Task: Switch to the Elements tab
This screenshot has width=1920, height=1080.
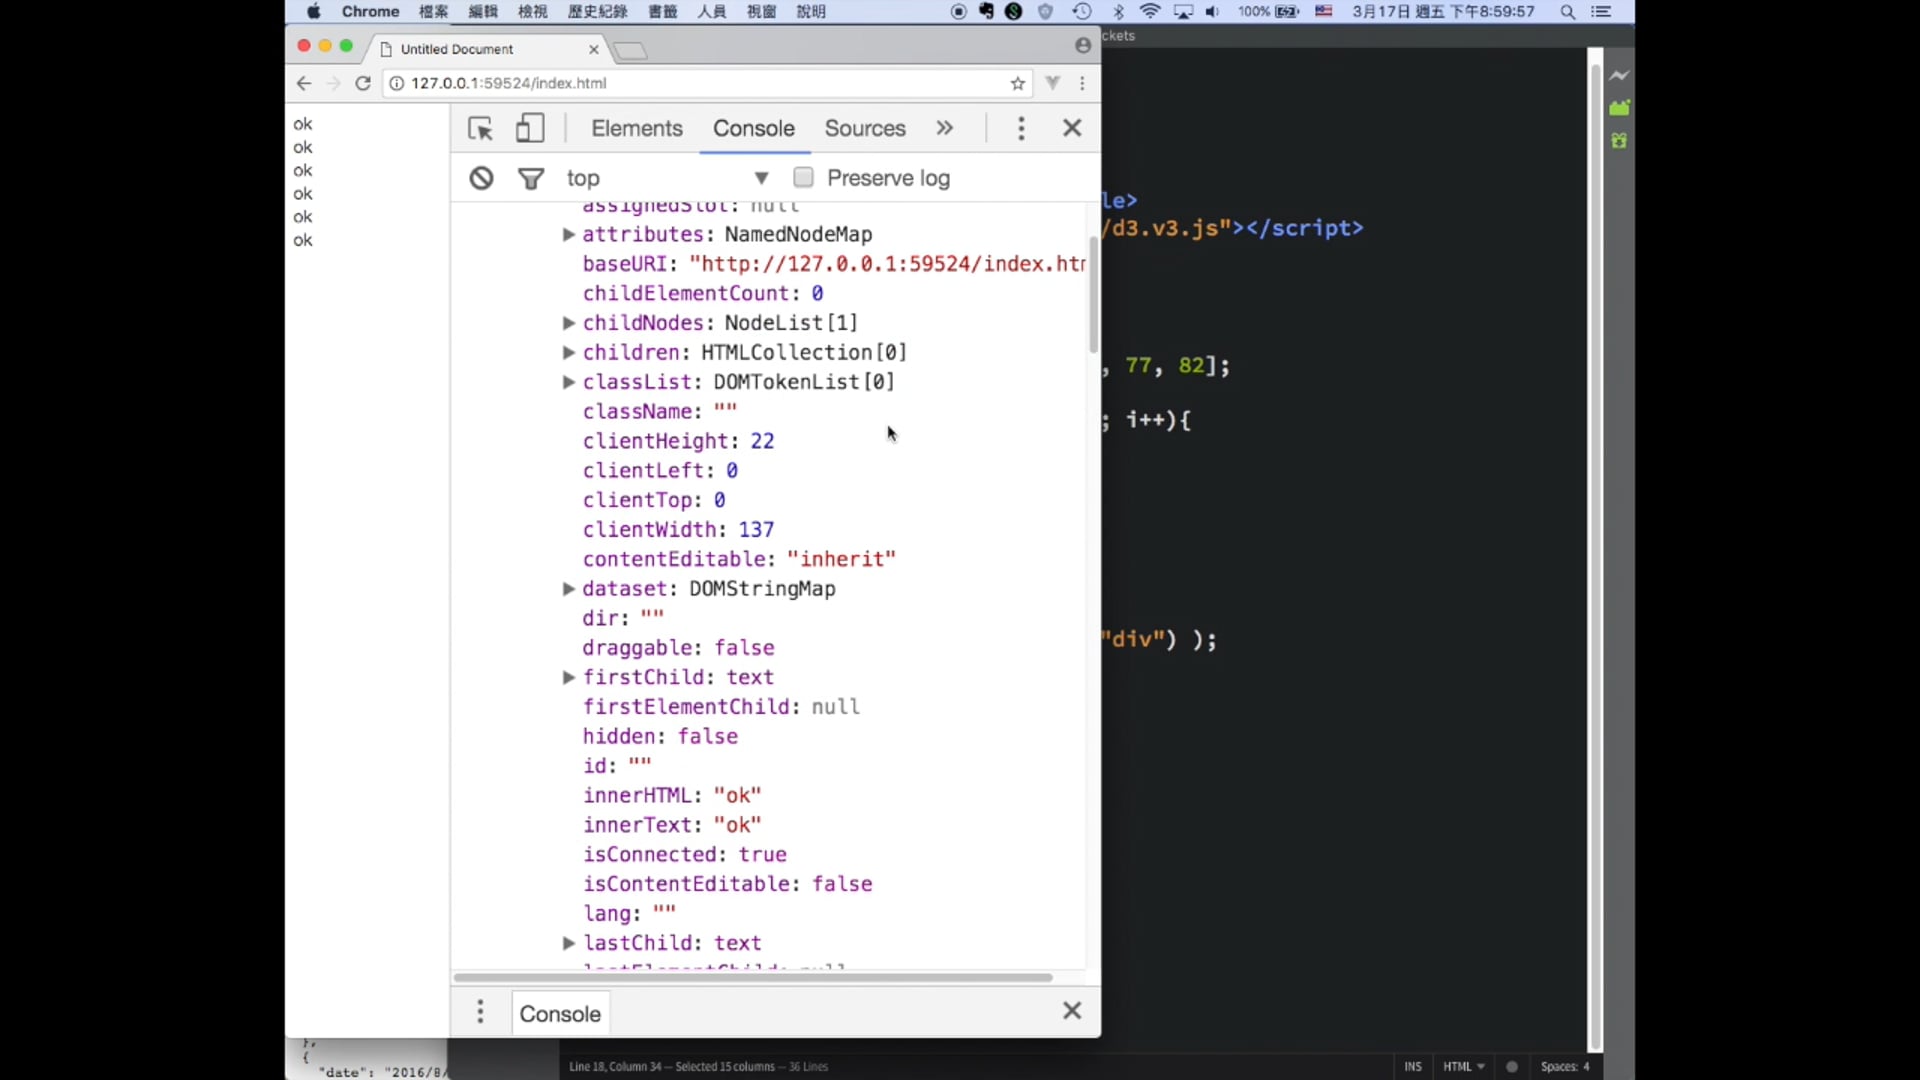Action: click(x=636, y=128)
